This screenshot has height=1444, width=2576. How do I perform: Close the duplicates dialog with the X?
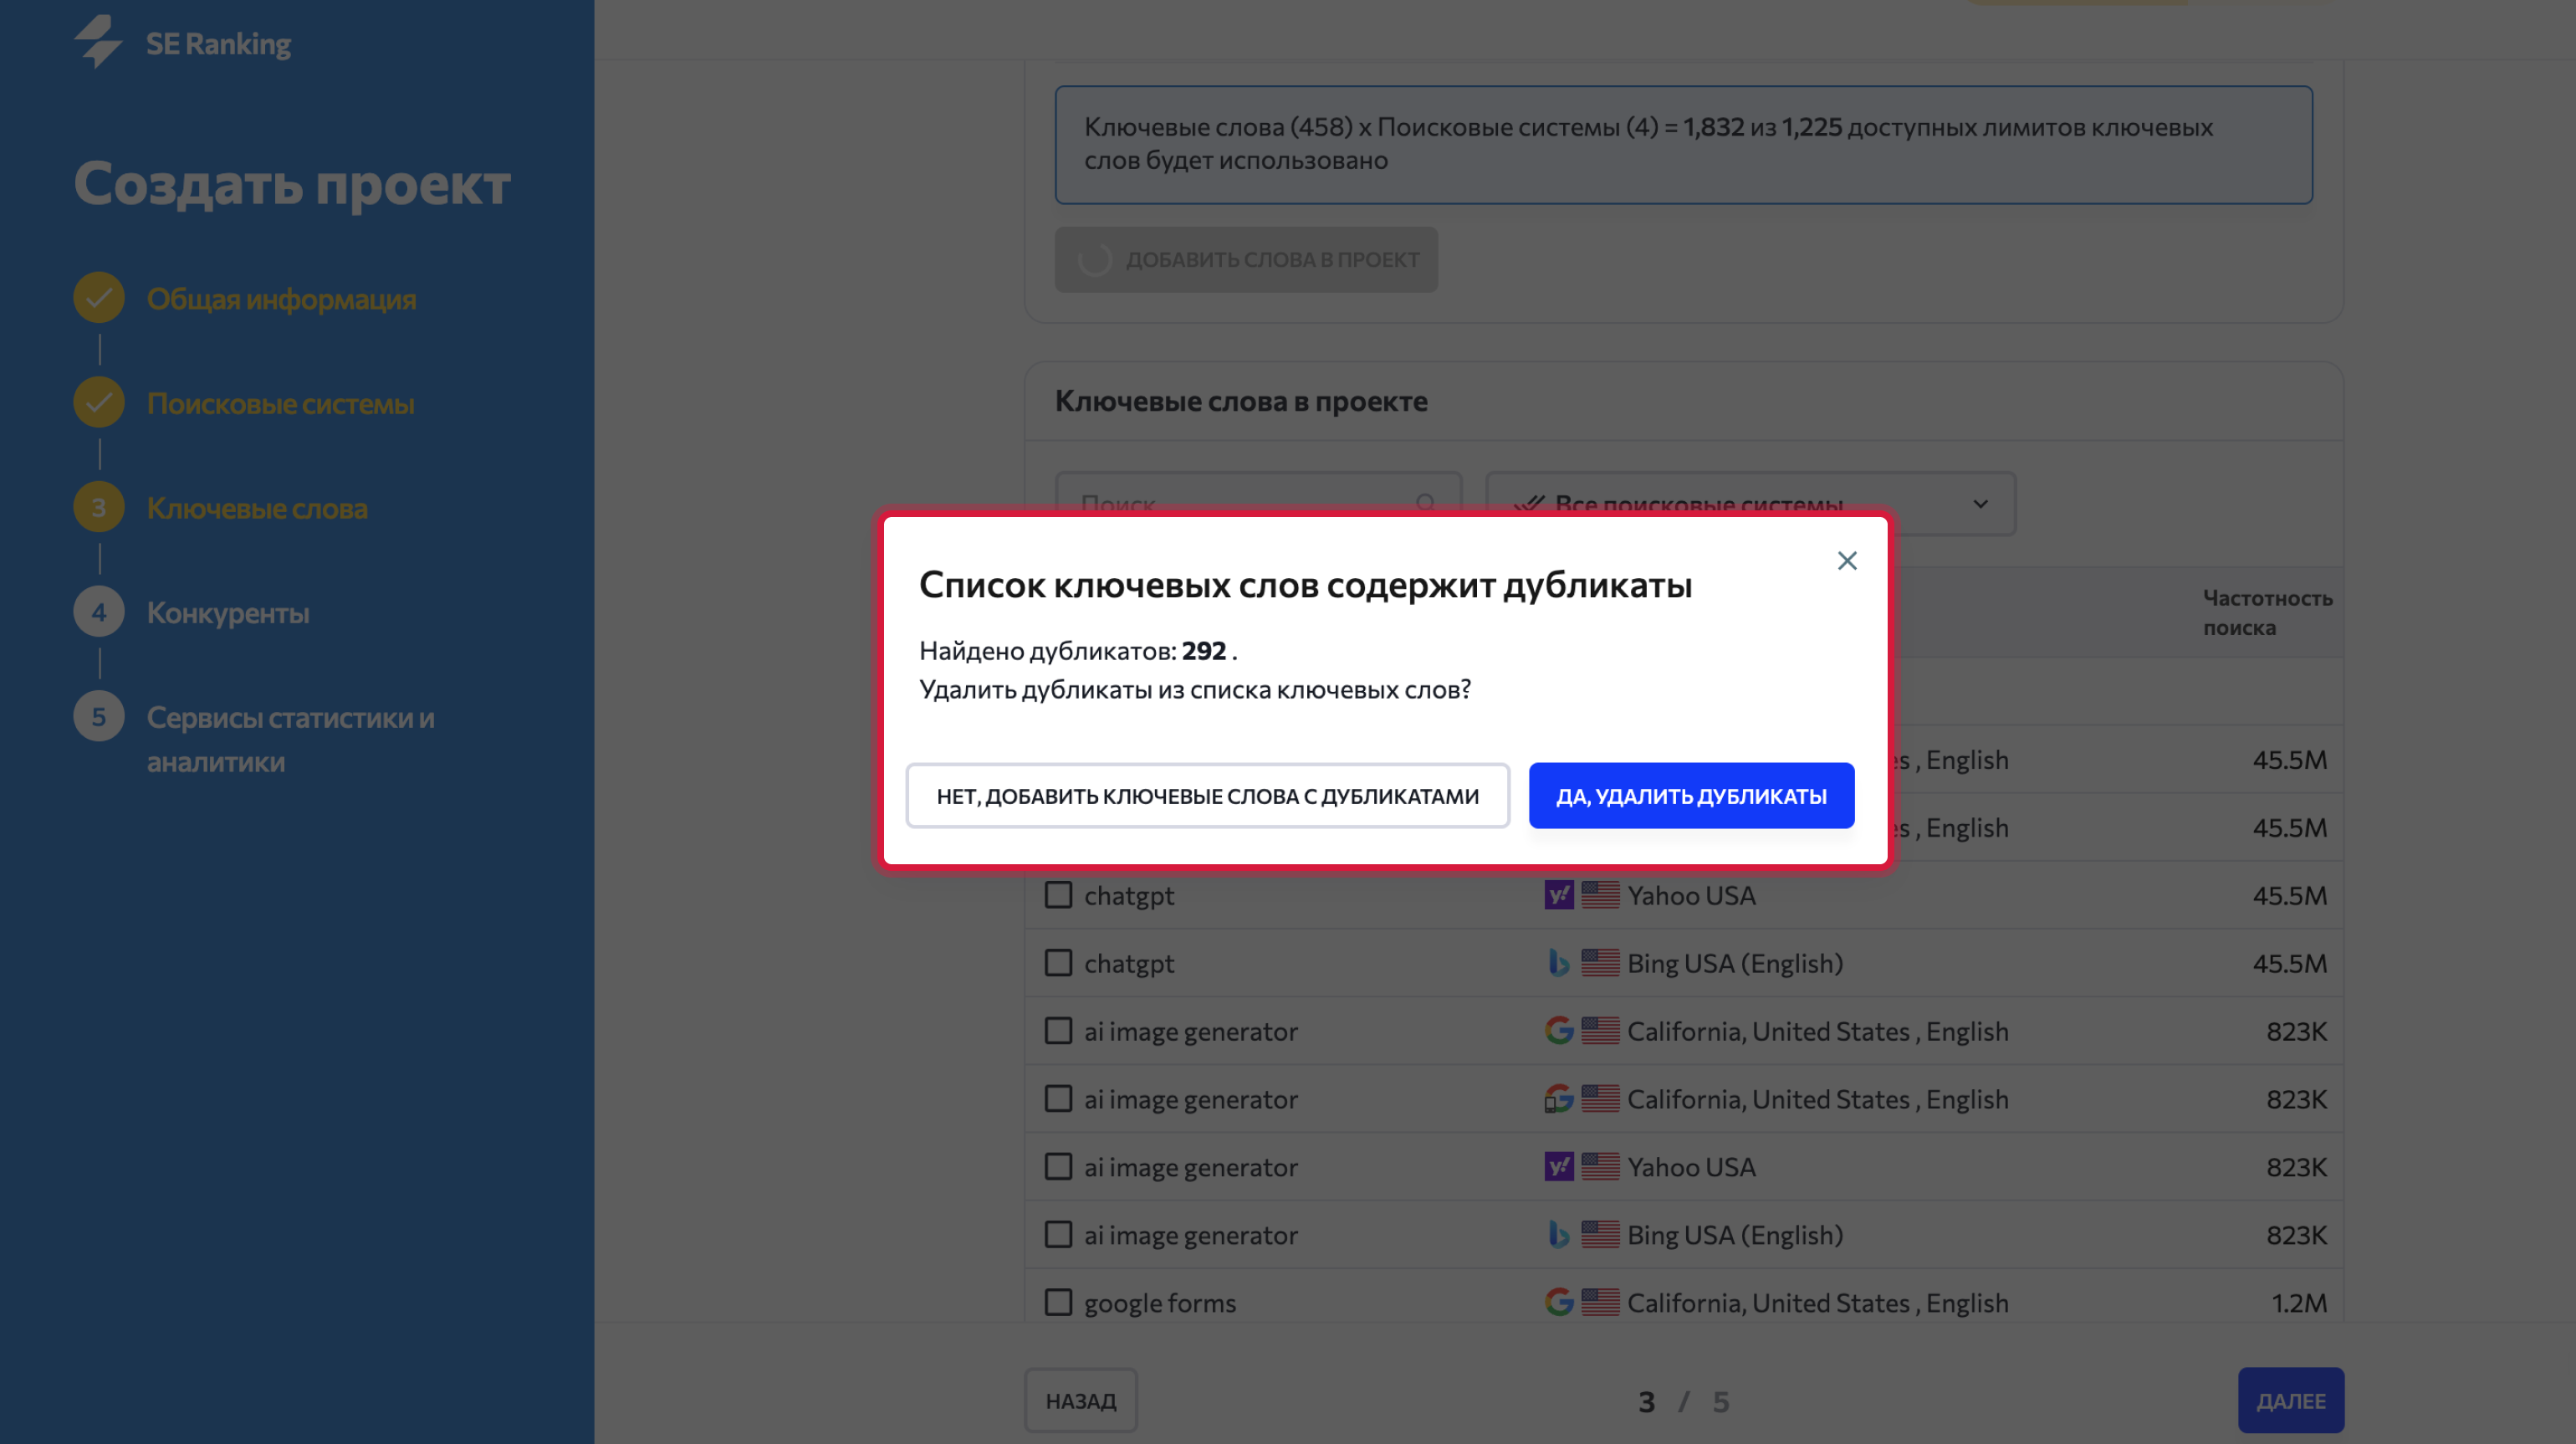pyautogui.click(x=1846, y=561)
